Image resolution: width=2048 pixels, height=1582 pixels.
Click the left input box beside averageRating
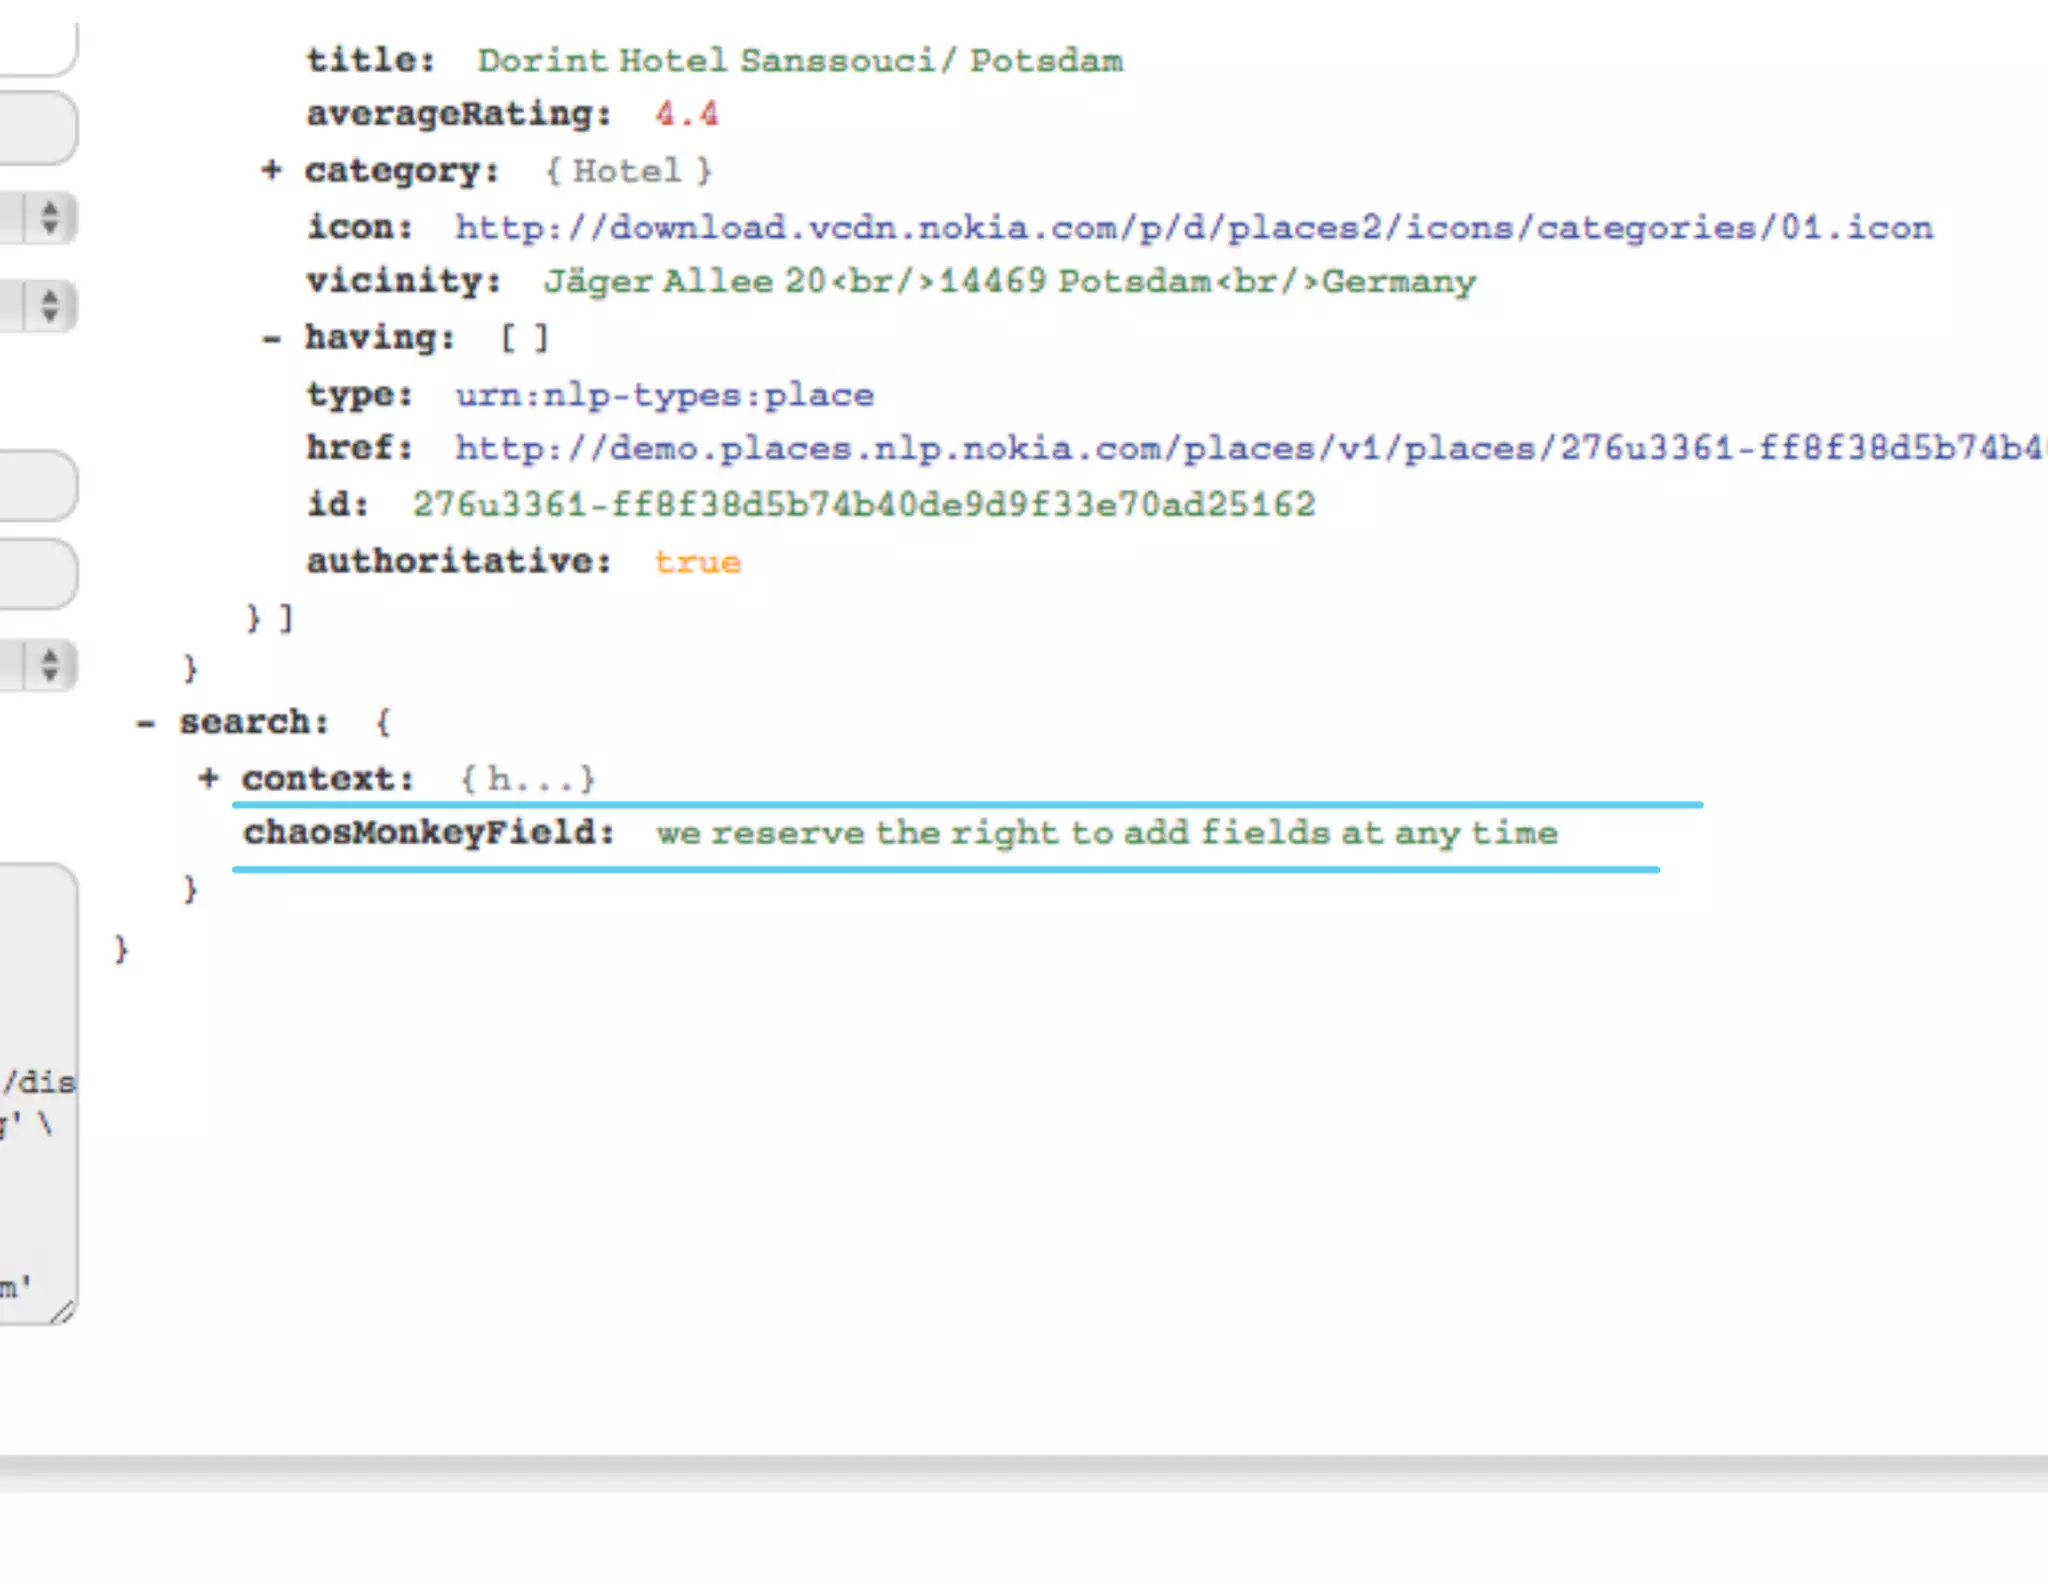click(x=35, y=127)
